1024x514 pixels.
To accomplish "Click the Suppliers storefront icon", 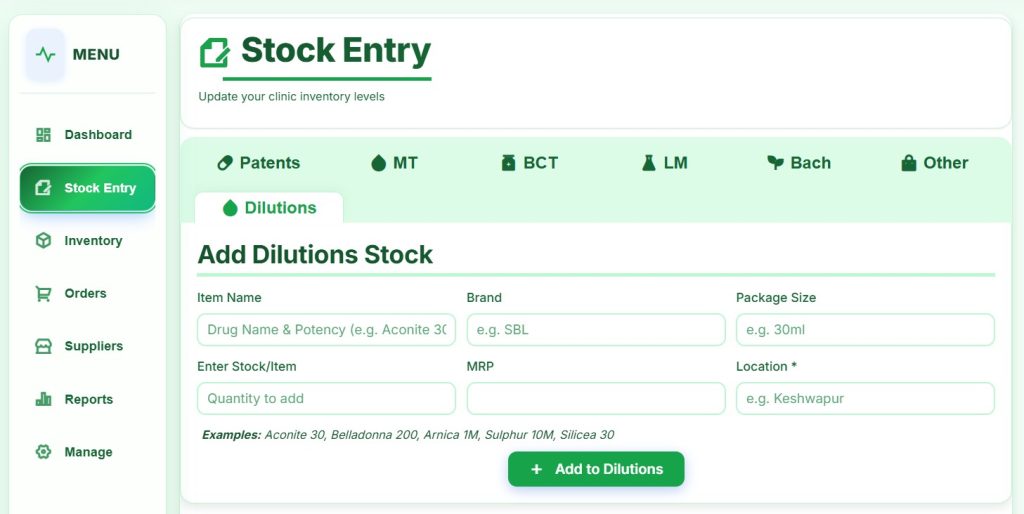I will 43,346.
